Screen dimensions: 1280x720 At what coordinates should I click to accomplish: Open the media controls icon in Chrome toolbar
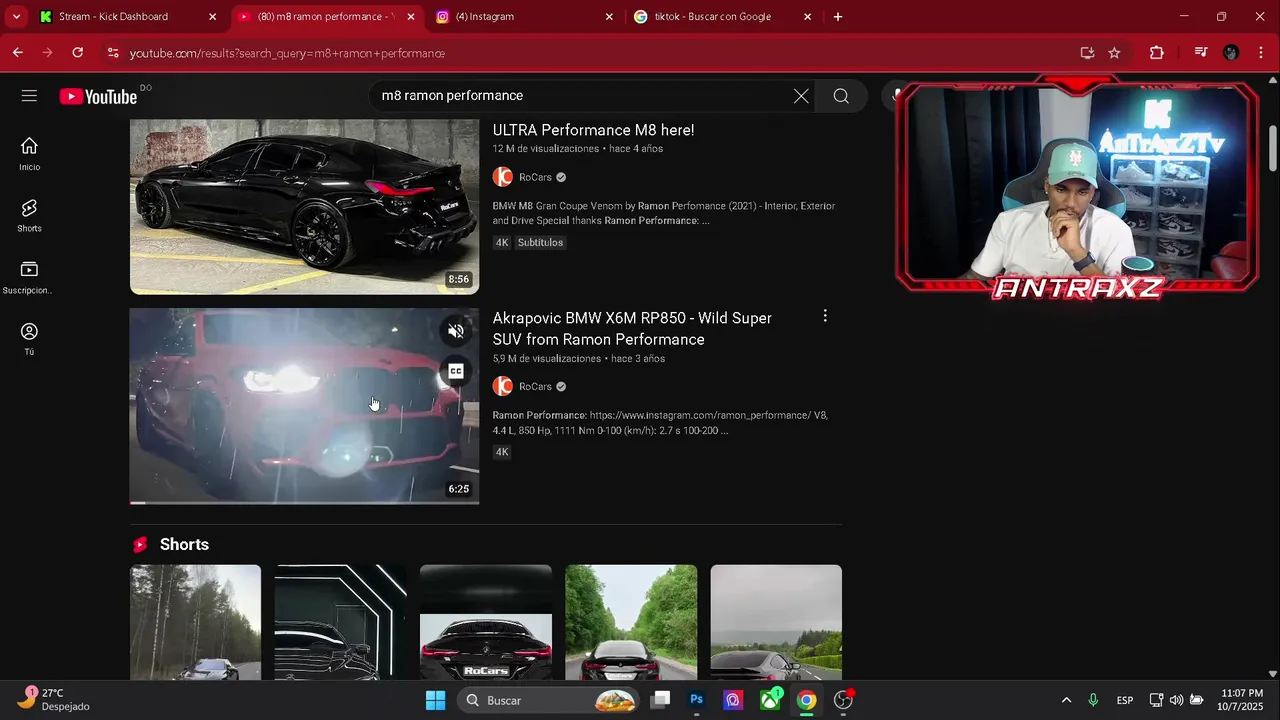[x=1201, y=53]
